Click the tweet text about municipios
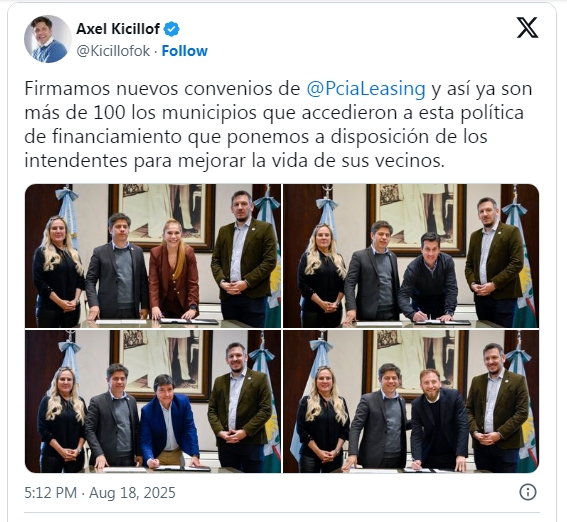Image resolution: width=567 pixels, height=522 pixels. [x=278, y=125]
